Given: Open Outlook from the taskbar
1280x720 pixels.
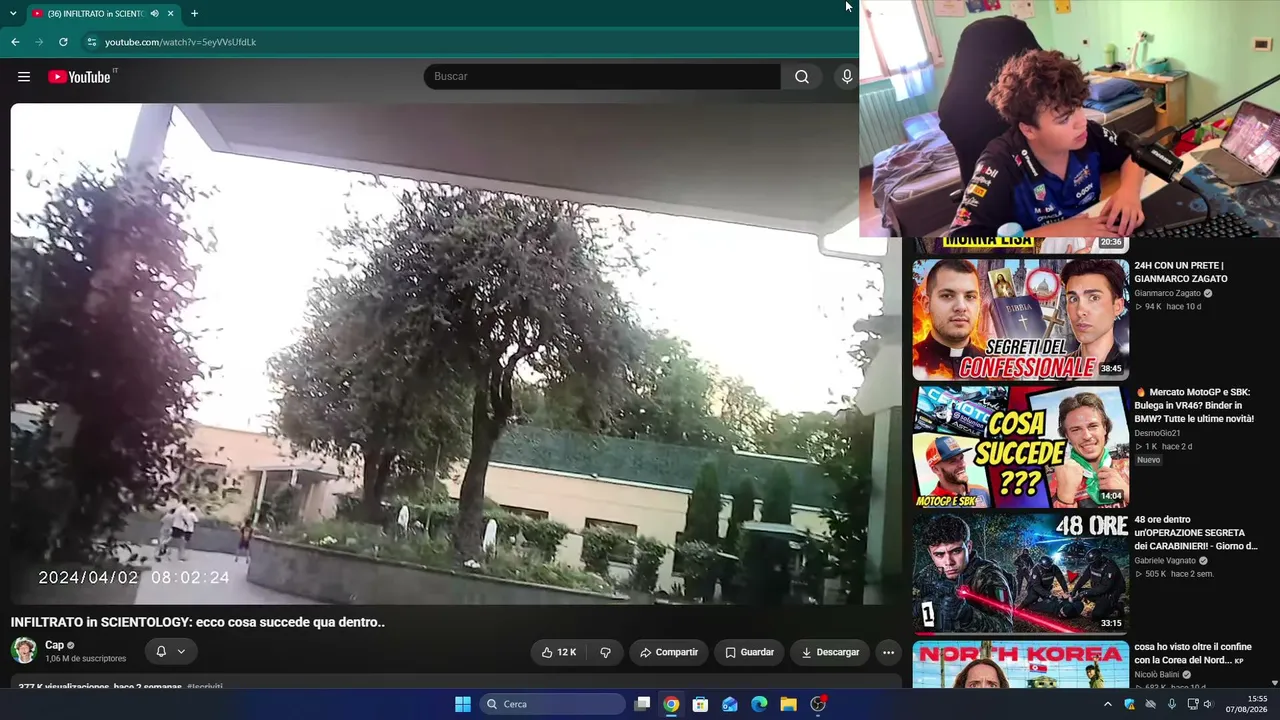Looking at the screenshot, I should pos(730,704).
